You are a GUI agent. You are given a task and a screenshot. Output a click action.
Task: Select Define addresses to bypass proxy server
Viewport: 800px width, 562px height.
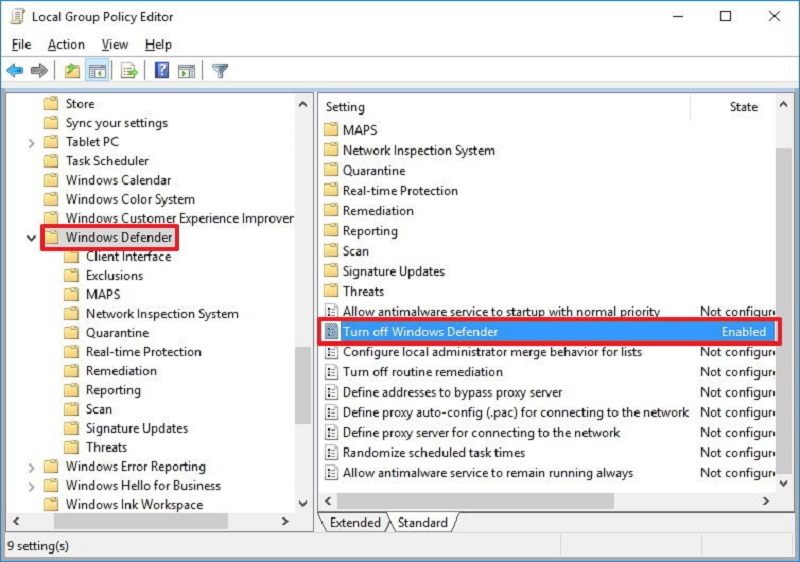(x=452, y=392)
